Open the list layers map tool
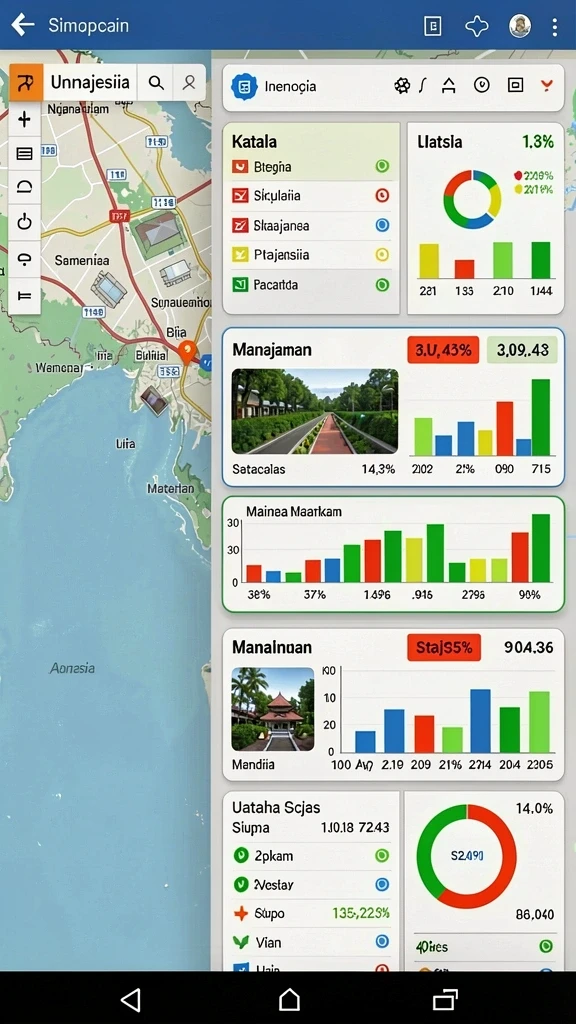 click(24, 154)
